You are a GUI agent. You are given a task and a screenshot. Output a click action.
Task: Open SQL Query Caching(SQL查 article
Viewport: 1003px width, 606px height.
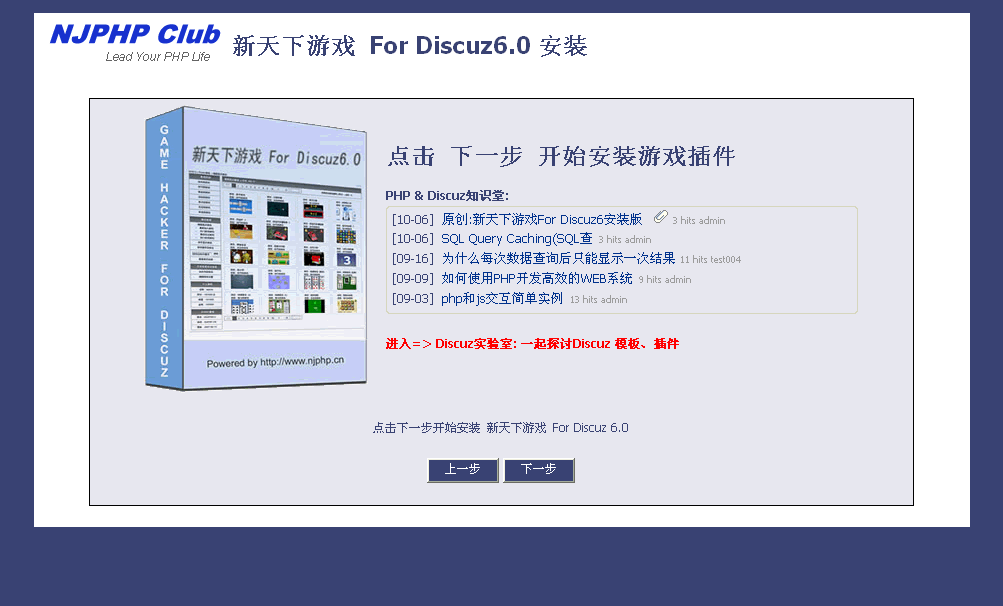tap(517, 239)
